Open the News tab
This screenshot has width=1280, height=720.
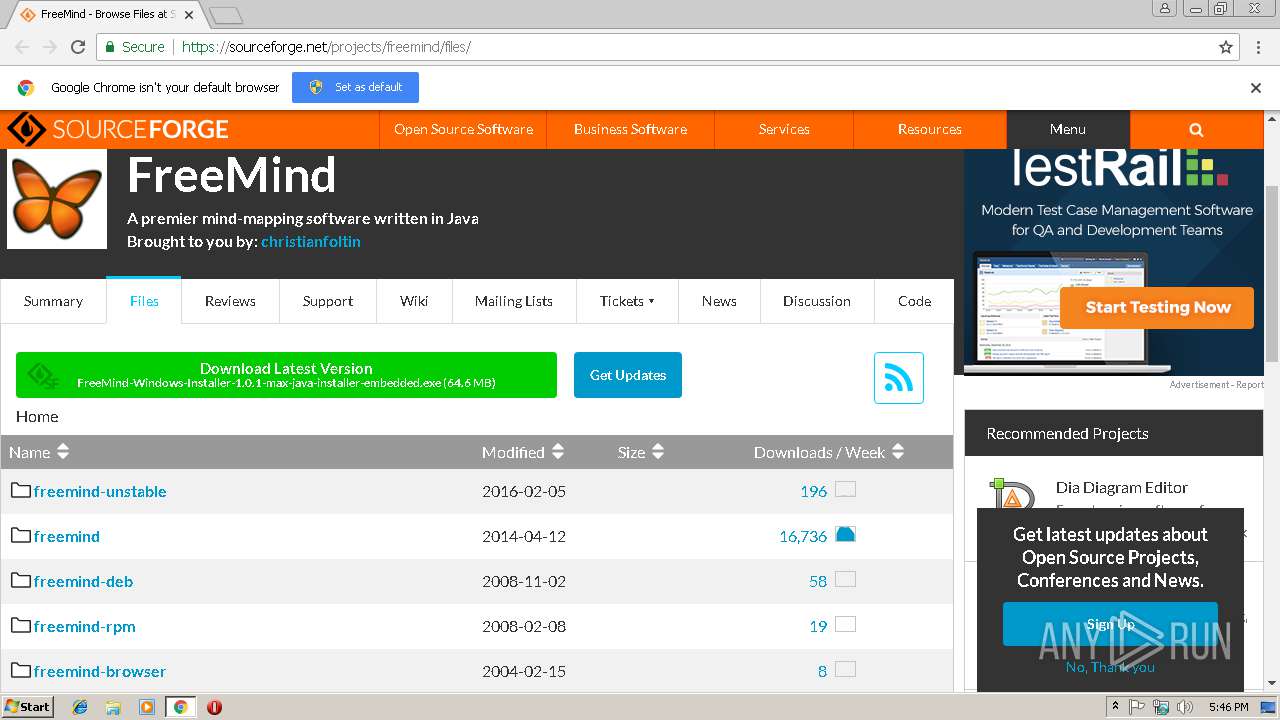[x=719, y=301]
